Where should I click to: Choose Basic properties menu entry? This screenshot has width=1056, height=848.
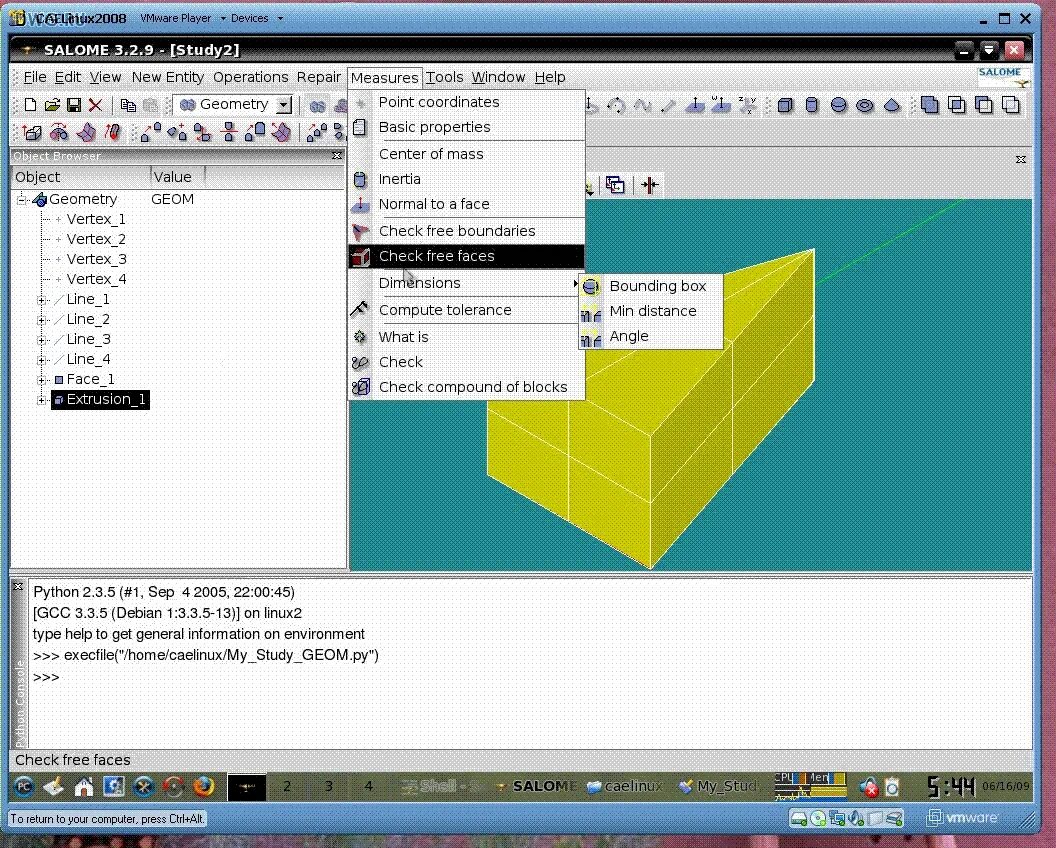(x=466, y=127)
